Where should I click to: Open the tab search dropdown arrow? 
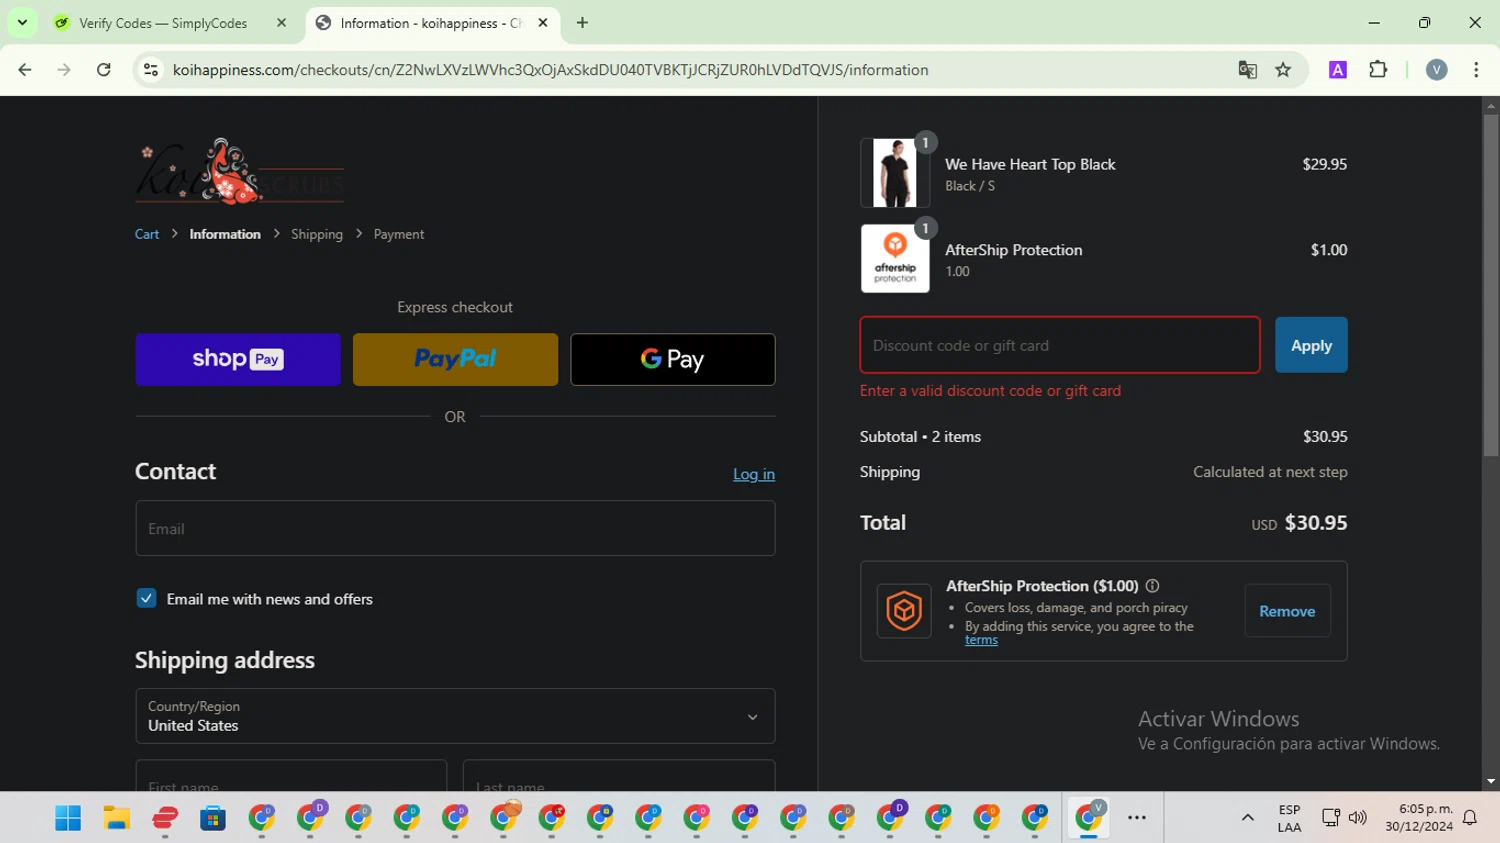point(22,22)
